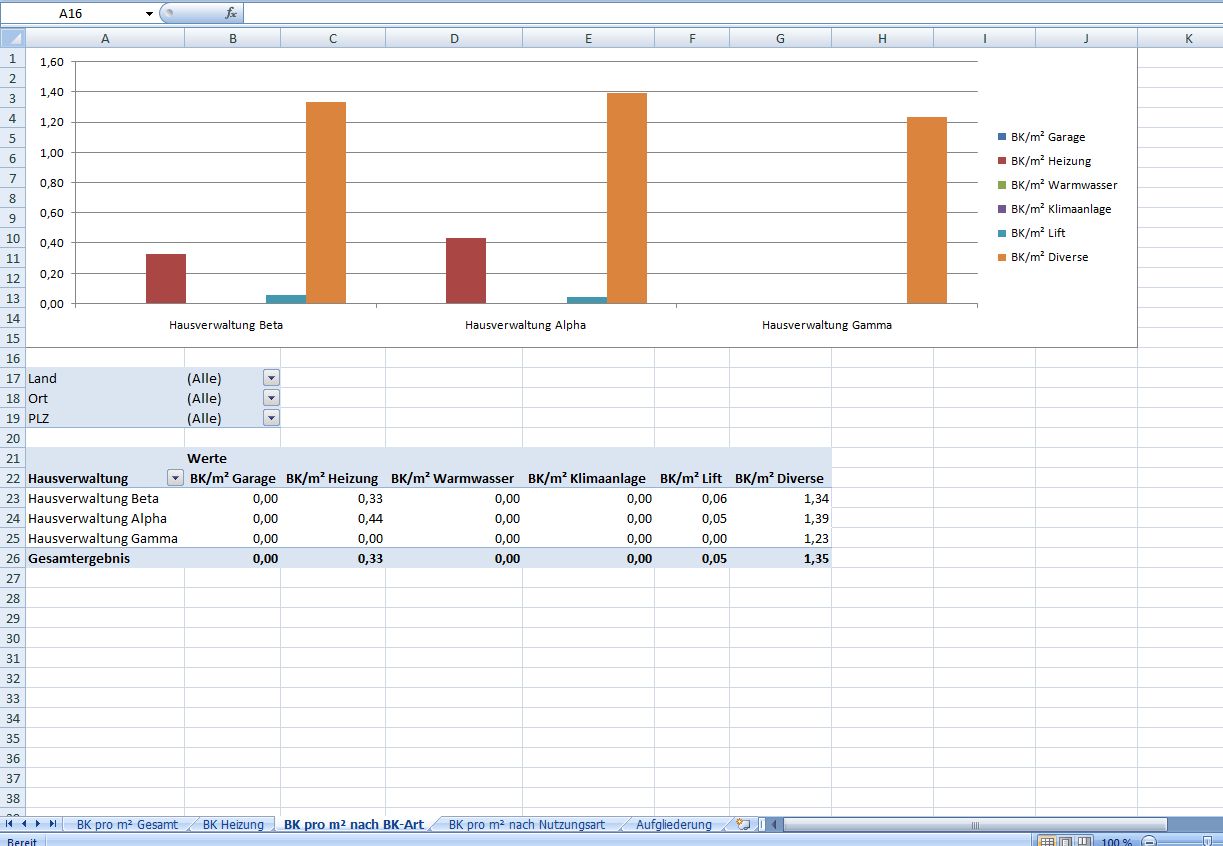Click BK/m² Diverse legend swatch
The width and height of the screenshot is (1223, 846).
tap(1002, 257)
